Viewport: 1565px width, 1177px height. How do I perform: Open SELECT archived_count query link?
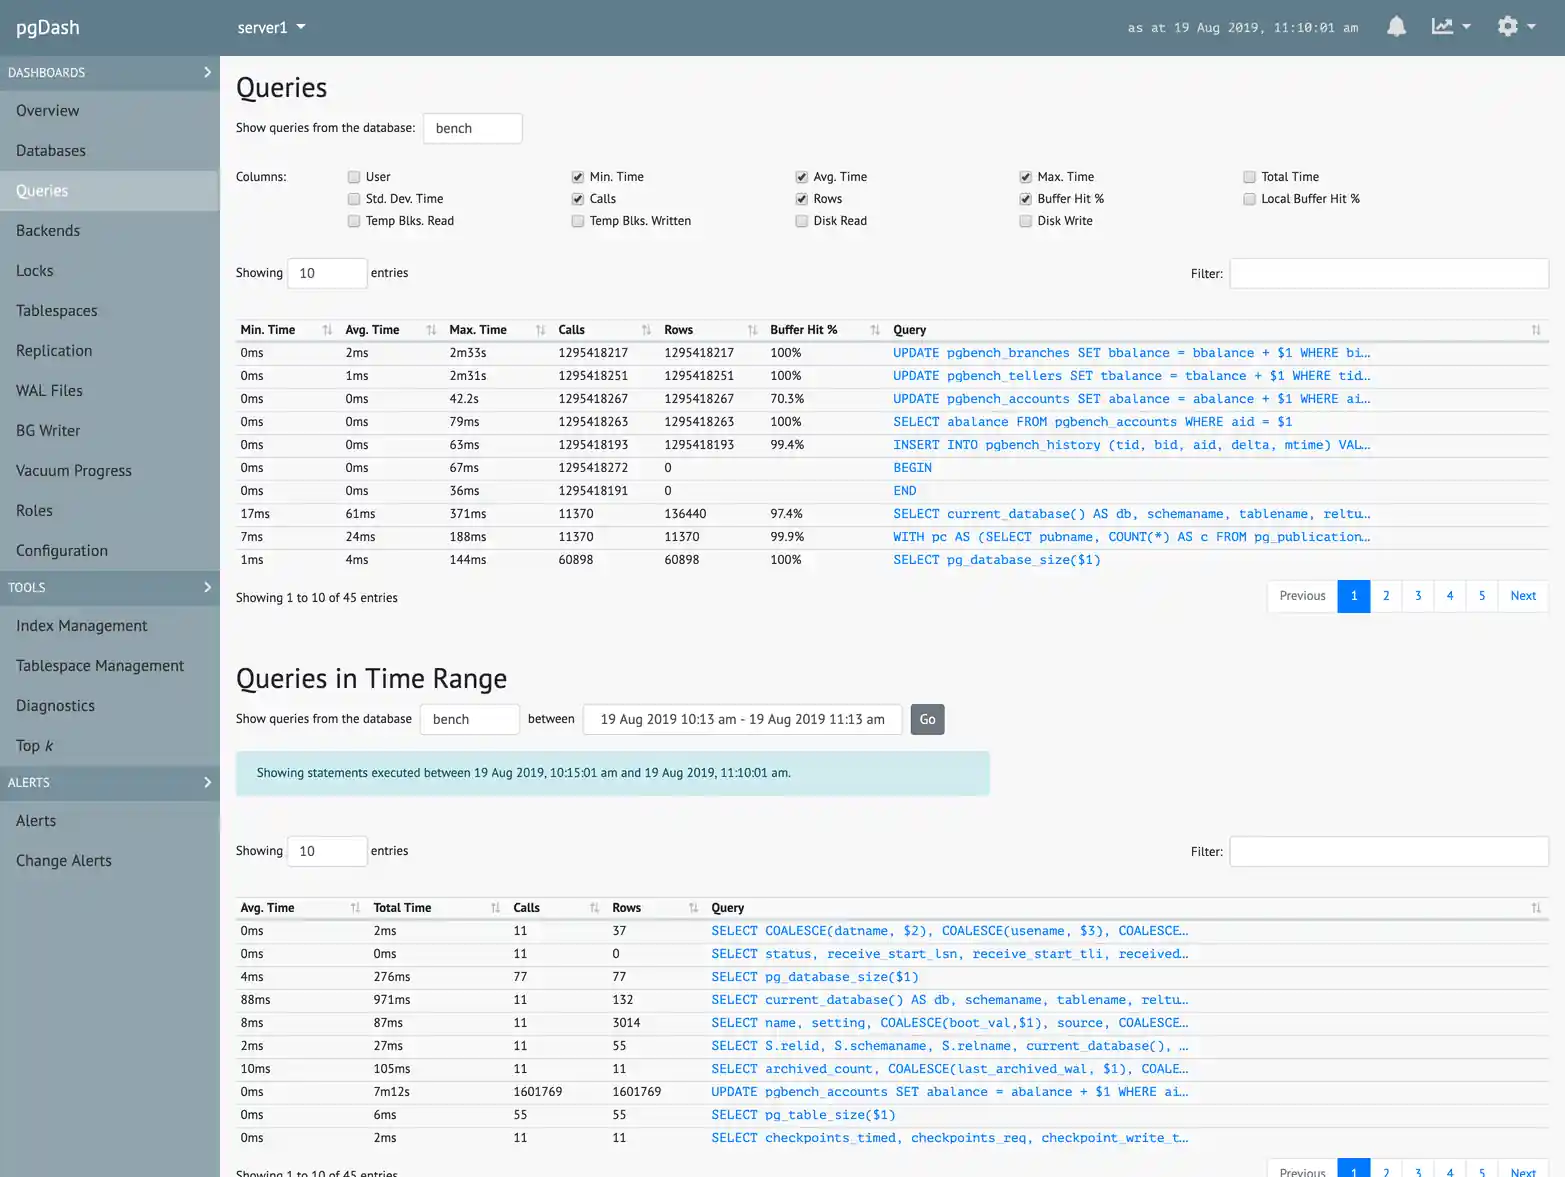949,1069
